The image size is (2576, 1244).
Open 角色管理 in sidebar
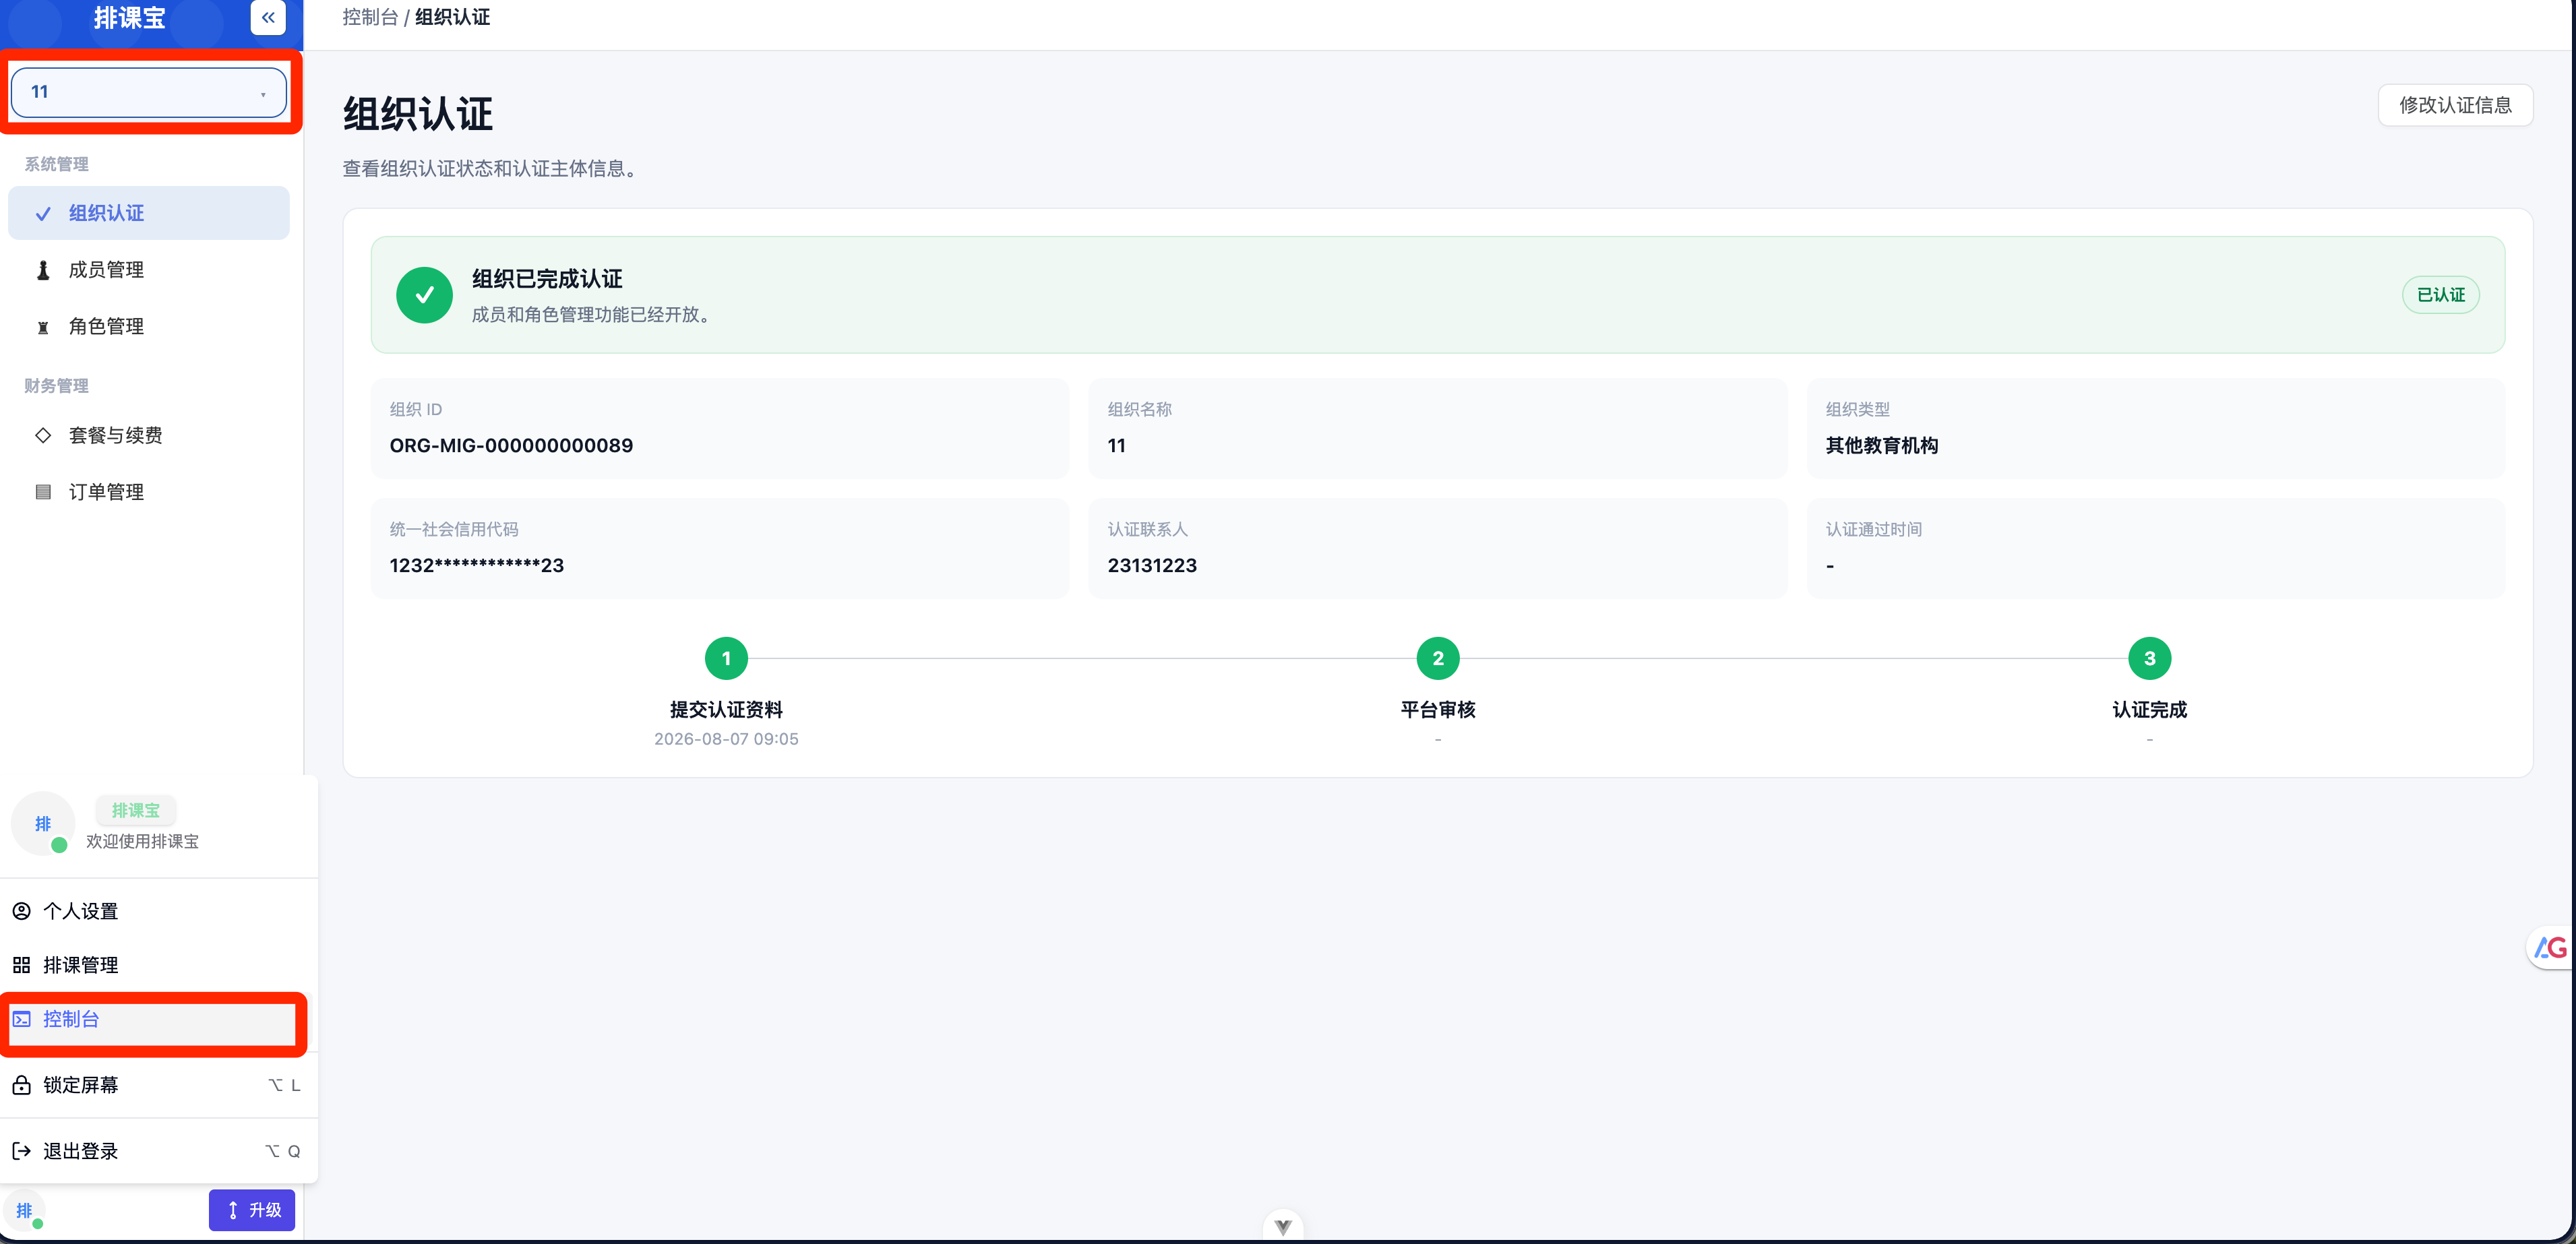[149, 326]
